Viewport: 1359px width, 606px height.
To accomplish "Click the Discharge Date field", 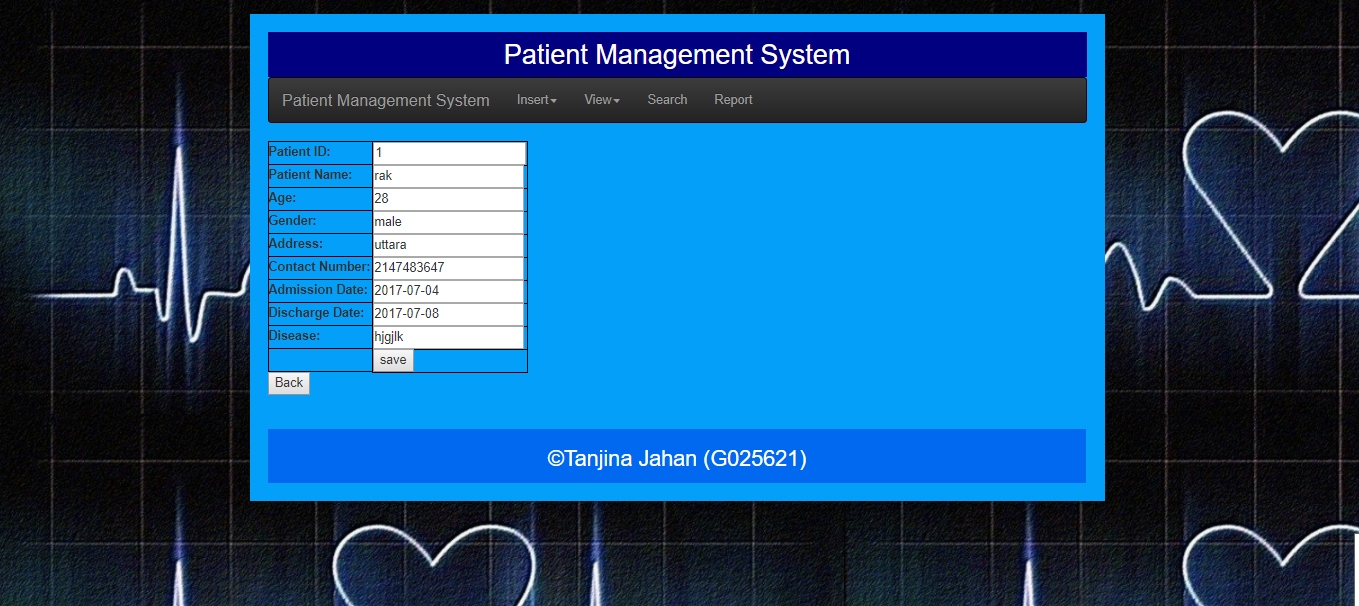I will [448, 314].
